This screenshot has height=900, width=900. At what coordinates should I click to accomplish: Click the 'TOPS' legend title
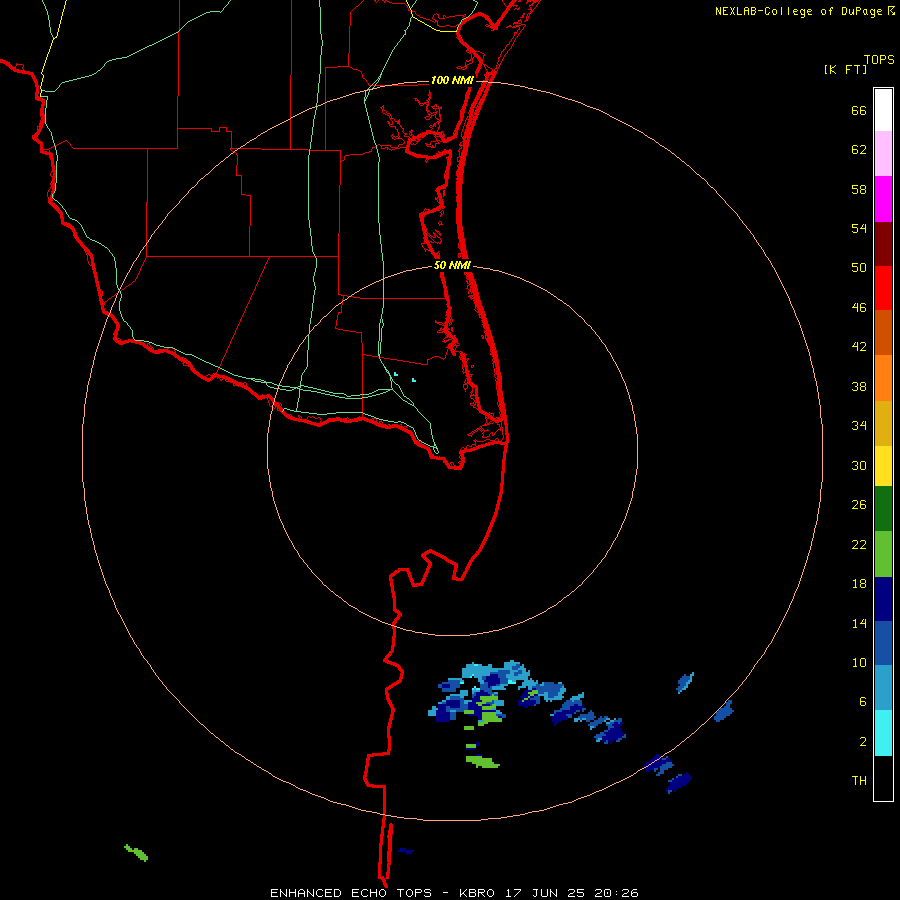point(879,59)
